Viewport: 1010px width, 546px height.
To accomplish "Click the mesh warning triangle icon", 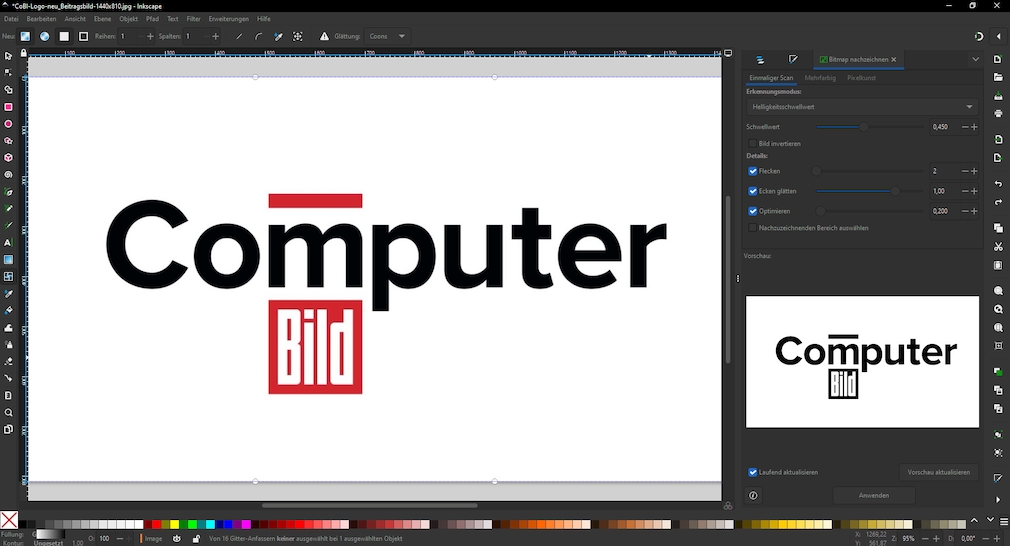I will (x=324, y=37).
